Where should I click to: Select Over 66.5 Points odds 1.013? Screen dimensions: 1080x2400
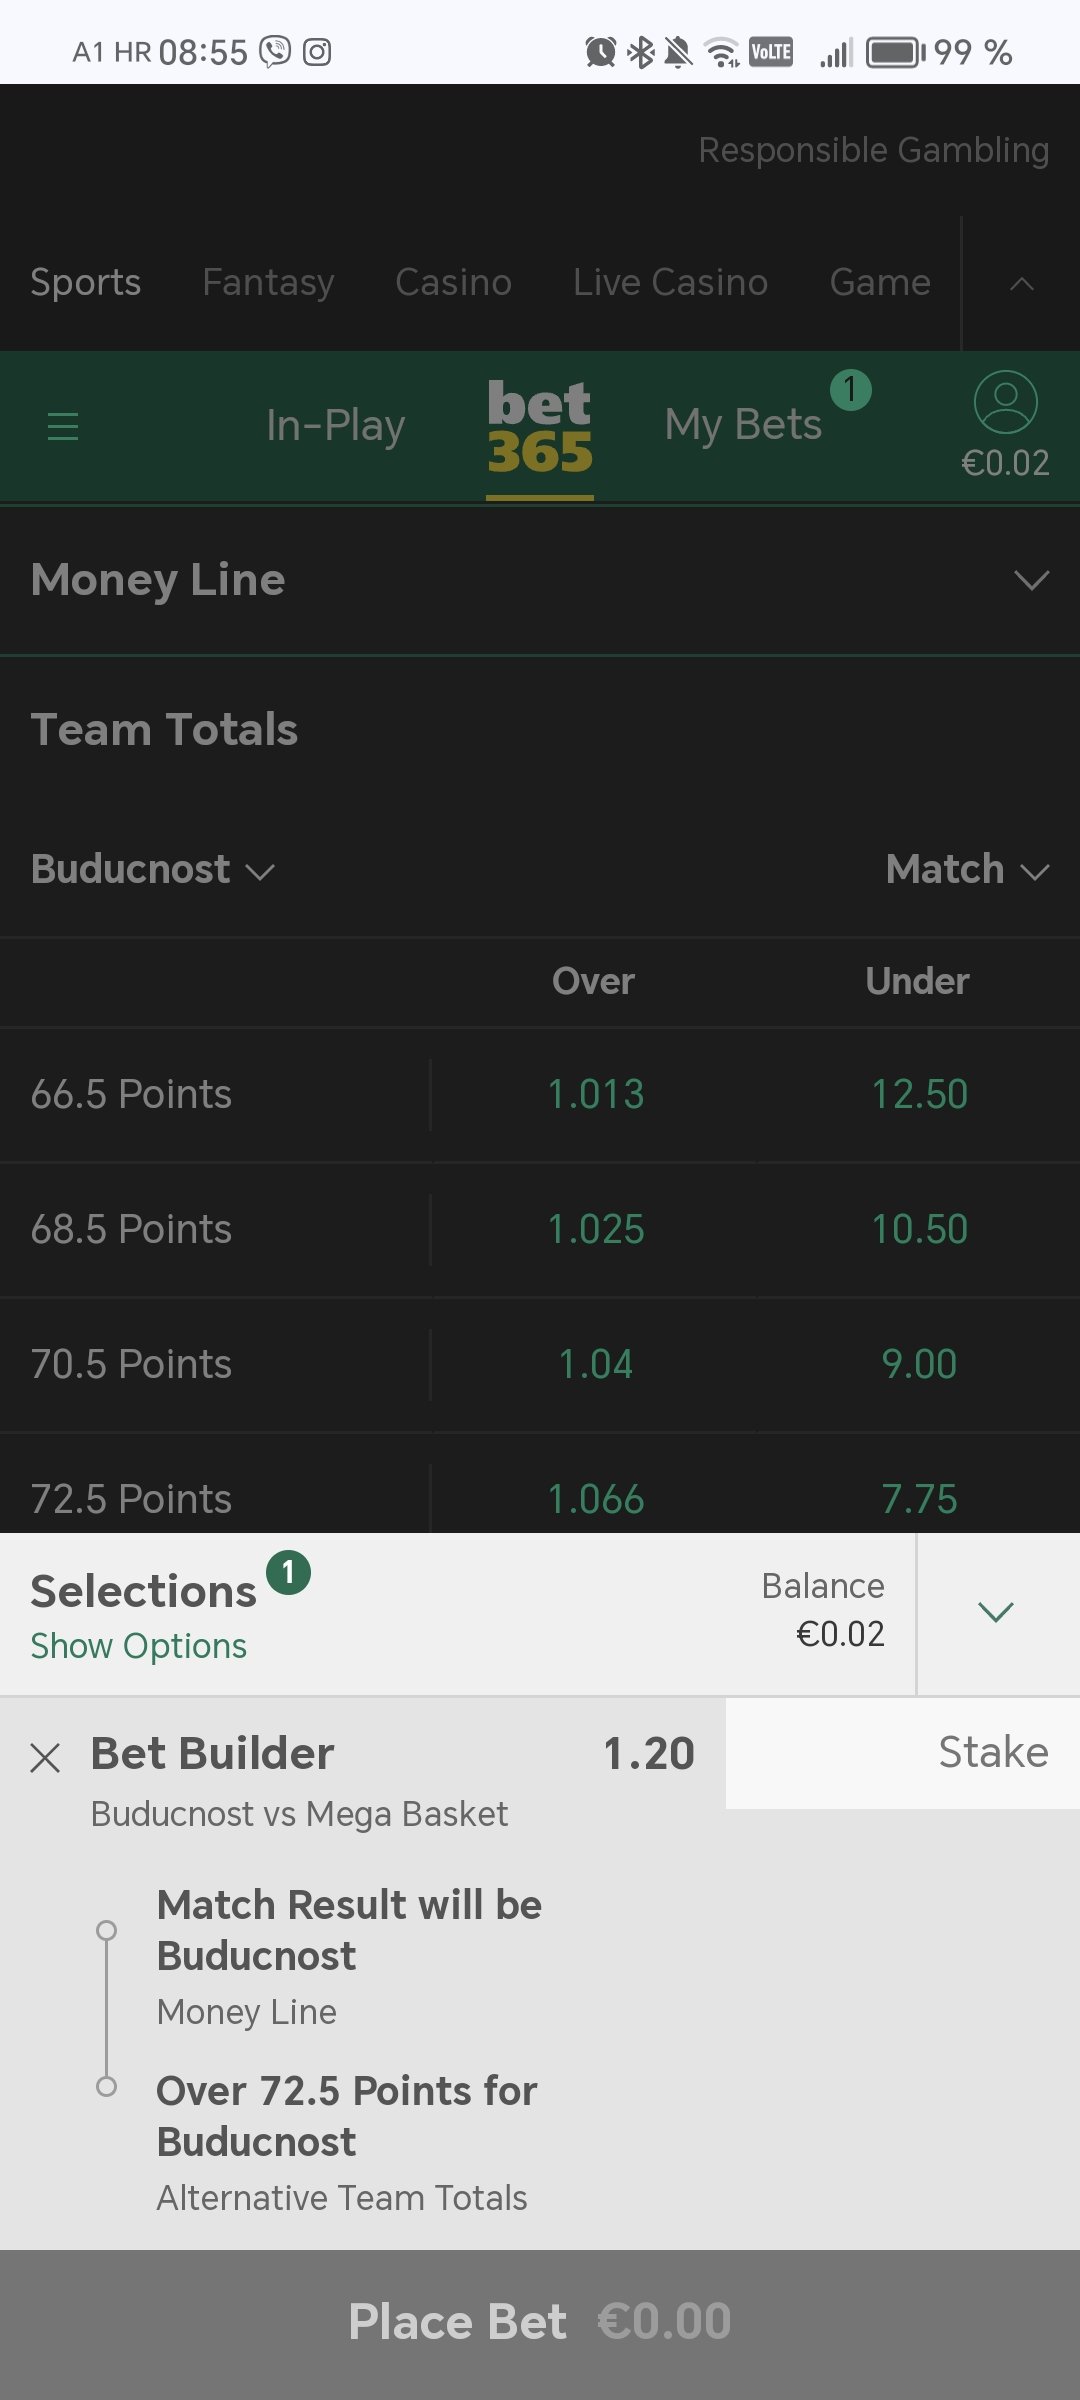[595, 1095]
